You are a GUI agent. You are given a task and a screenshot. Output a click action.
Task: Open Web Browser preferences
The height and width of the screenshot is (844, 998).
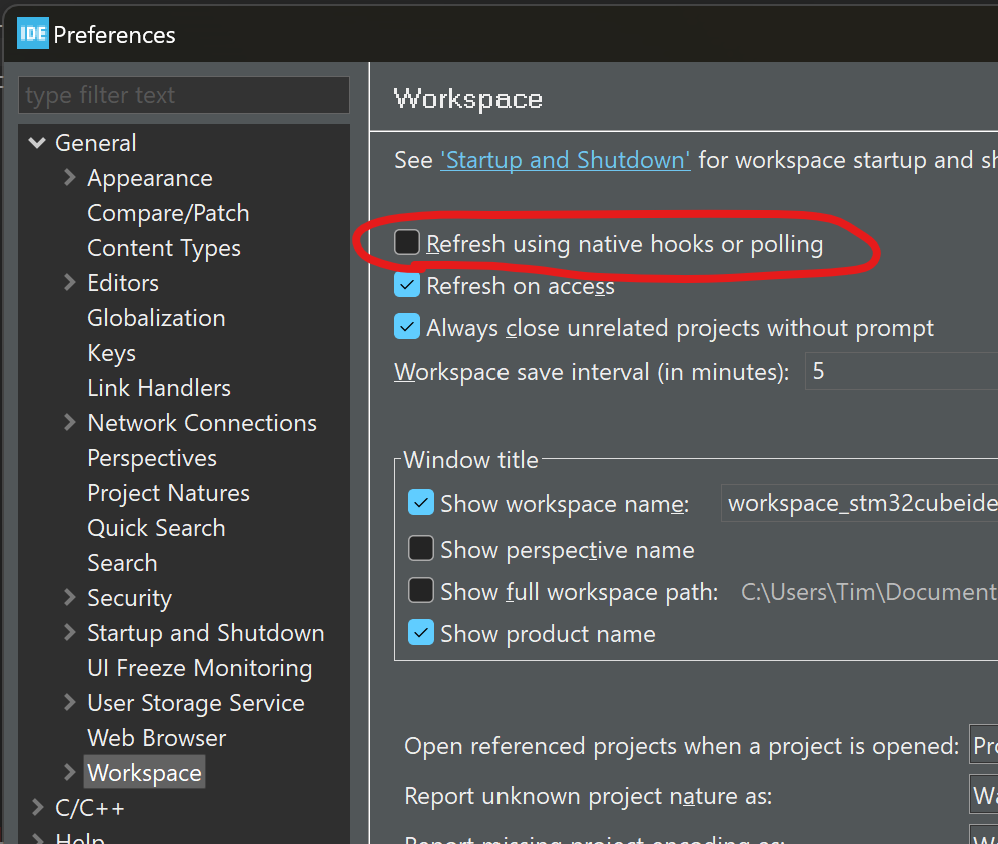(x=156, y=738)
